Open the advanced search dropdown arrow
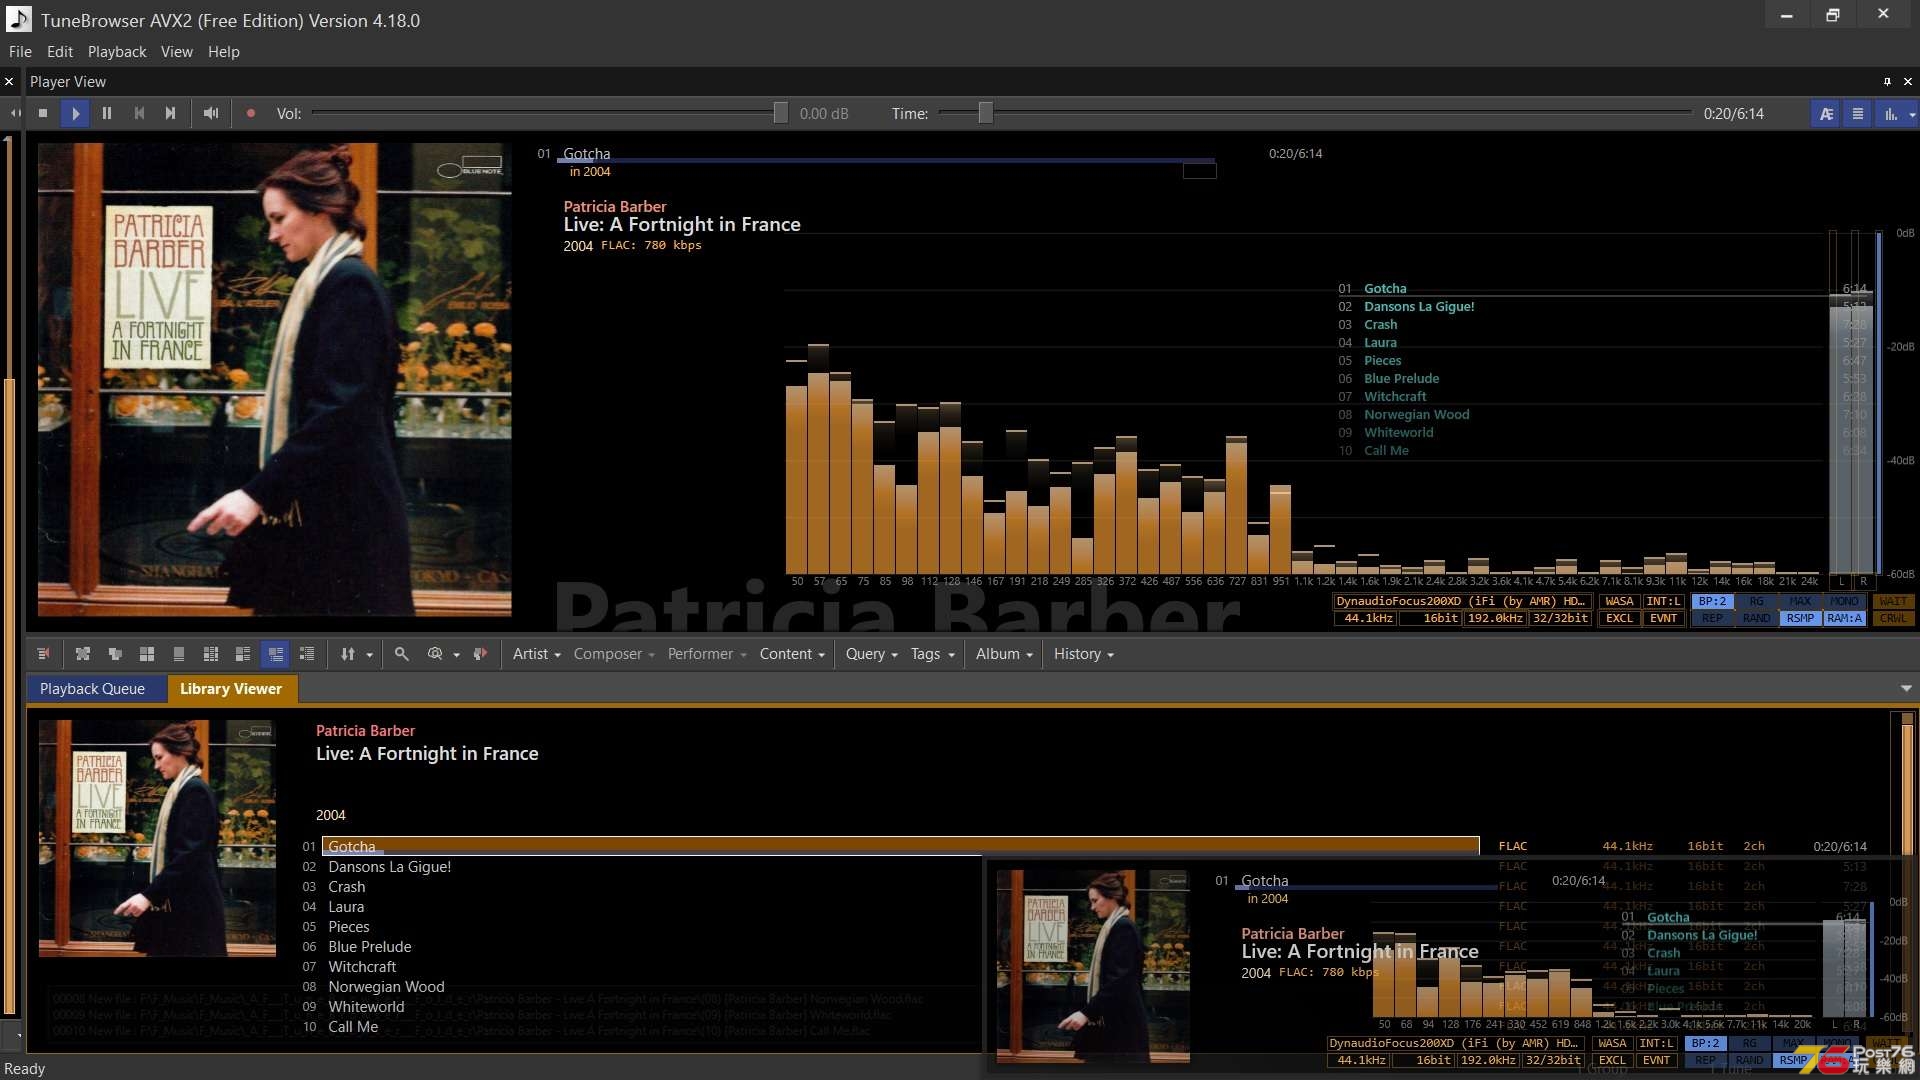The image size is (1920, 1080). [x=457, y=655]
